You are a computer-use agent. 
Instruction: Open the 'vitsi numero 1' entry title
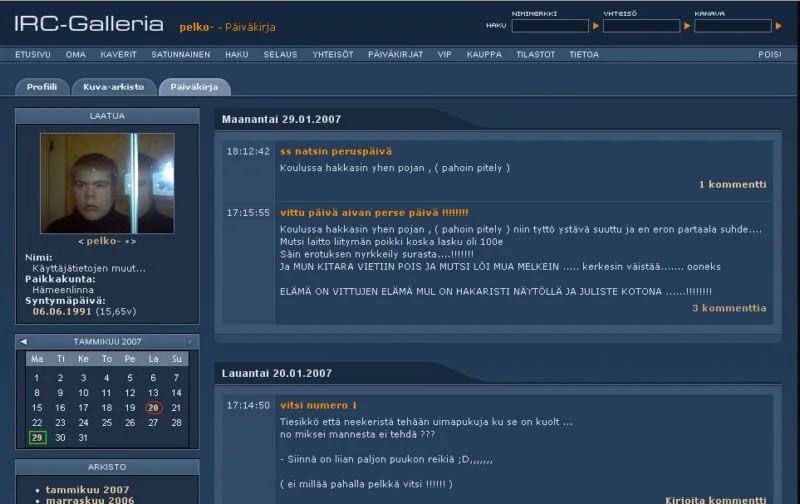tap(318, 405)
